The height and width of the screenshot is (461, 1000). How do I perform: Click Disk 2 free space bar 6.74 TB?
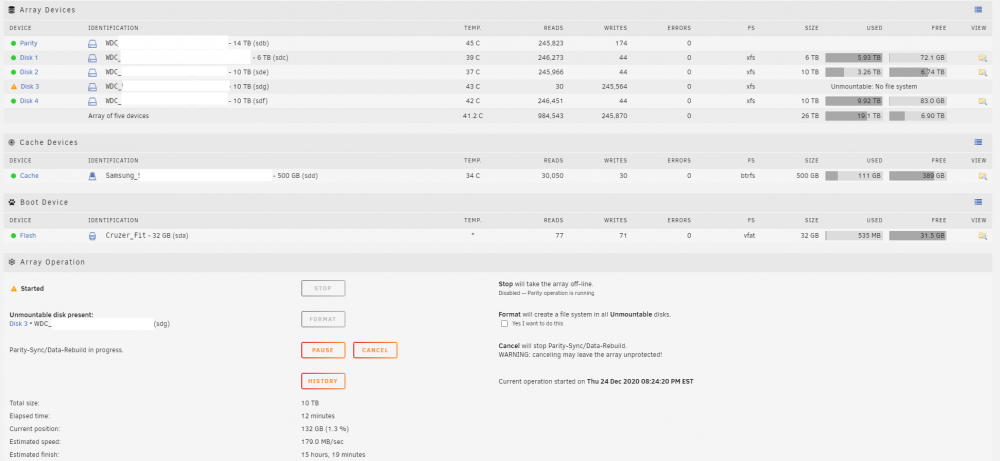(x=918, y=72)
